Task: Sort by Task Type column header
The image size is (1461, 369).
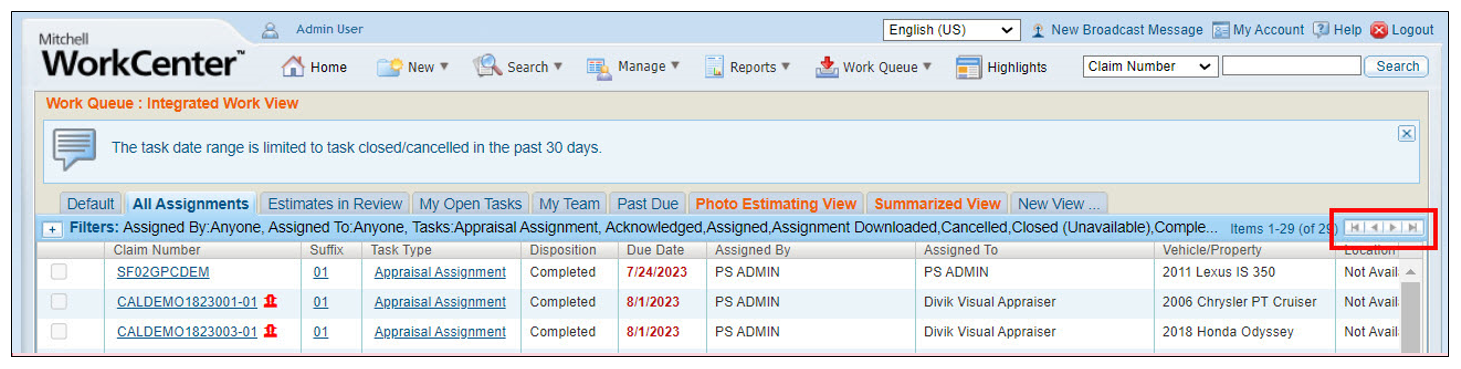Action: tap(401, 250)
